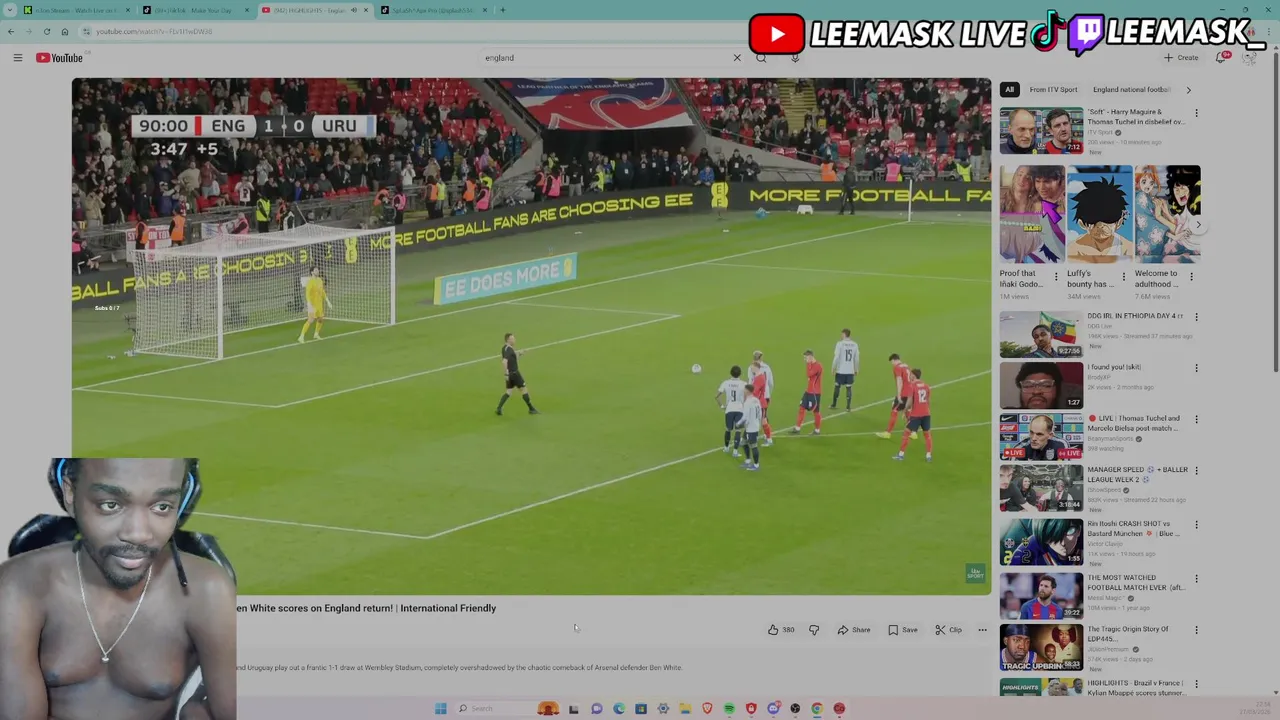Save video to a playlist
Screen dimensions: 1280x720
tap(903, 630)
